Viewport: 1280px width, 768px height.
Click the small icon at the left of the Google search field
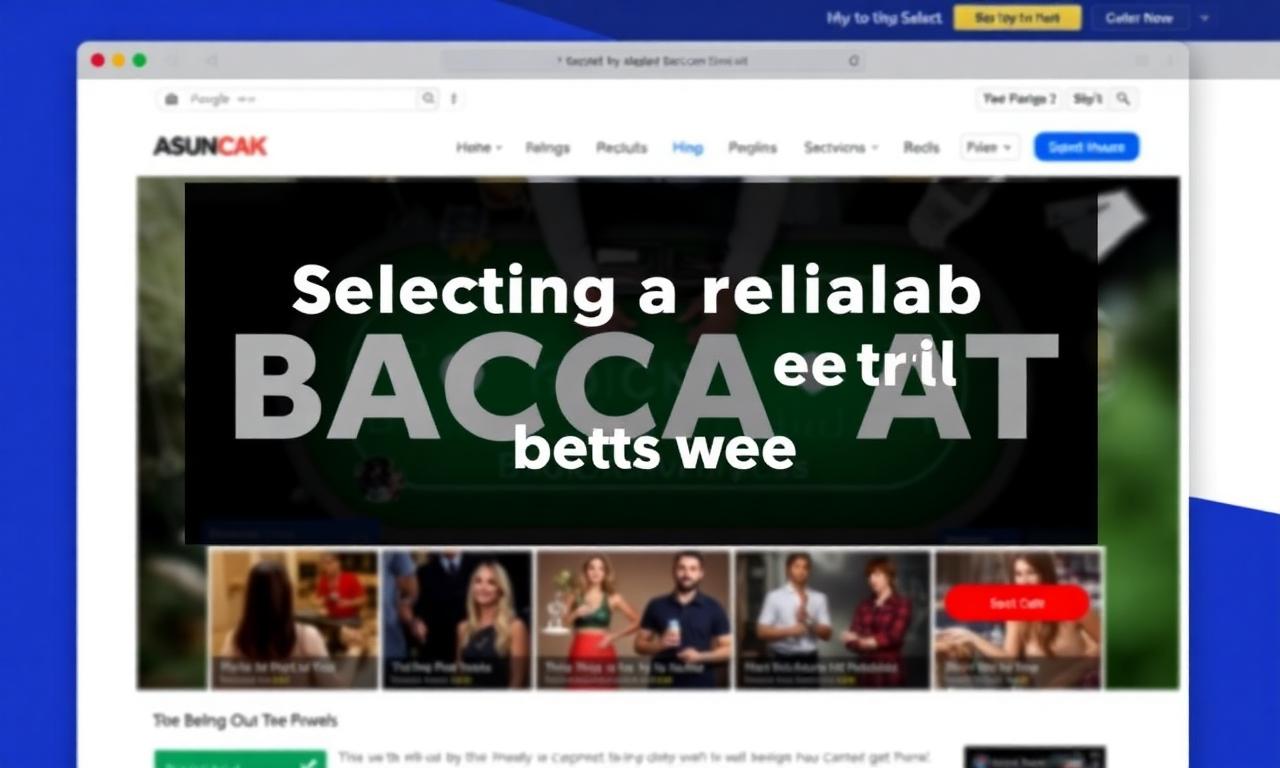171,99
